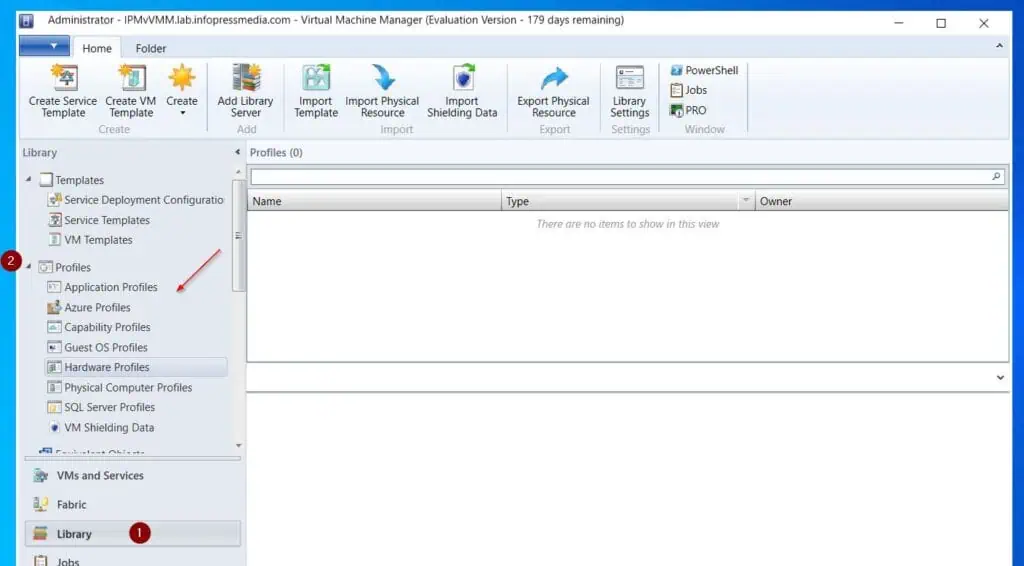
Task: Click the Service Templates icon
Action: point(55,220)
